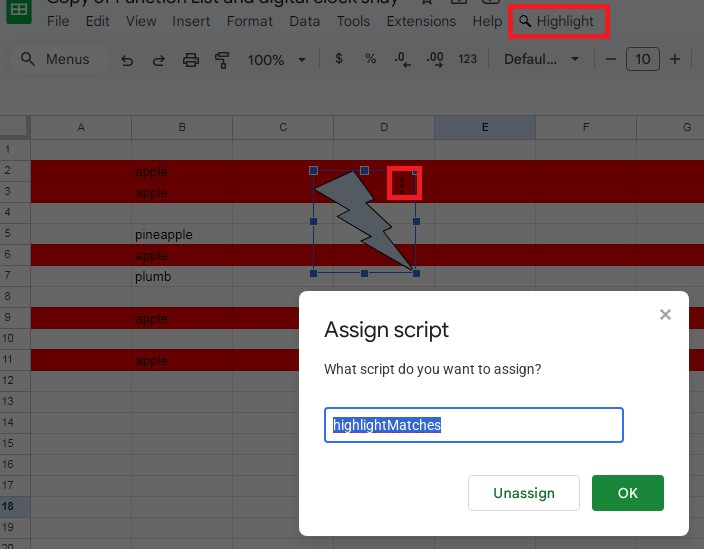The image size is (704, 549).
Task: Open the three-dot menu on lightning drawing
Action: 402,185
